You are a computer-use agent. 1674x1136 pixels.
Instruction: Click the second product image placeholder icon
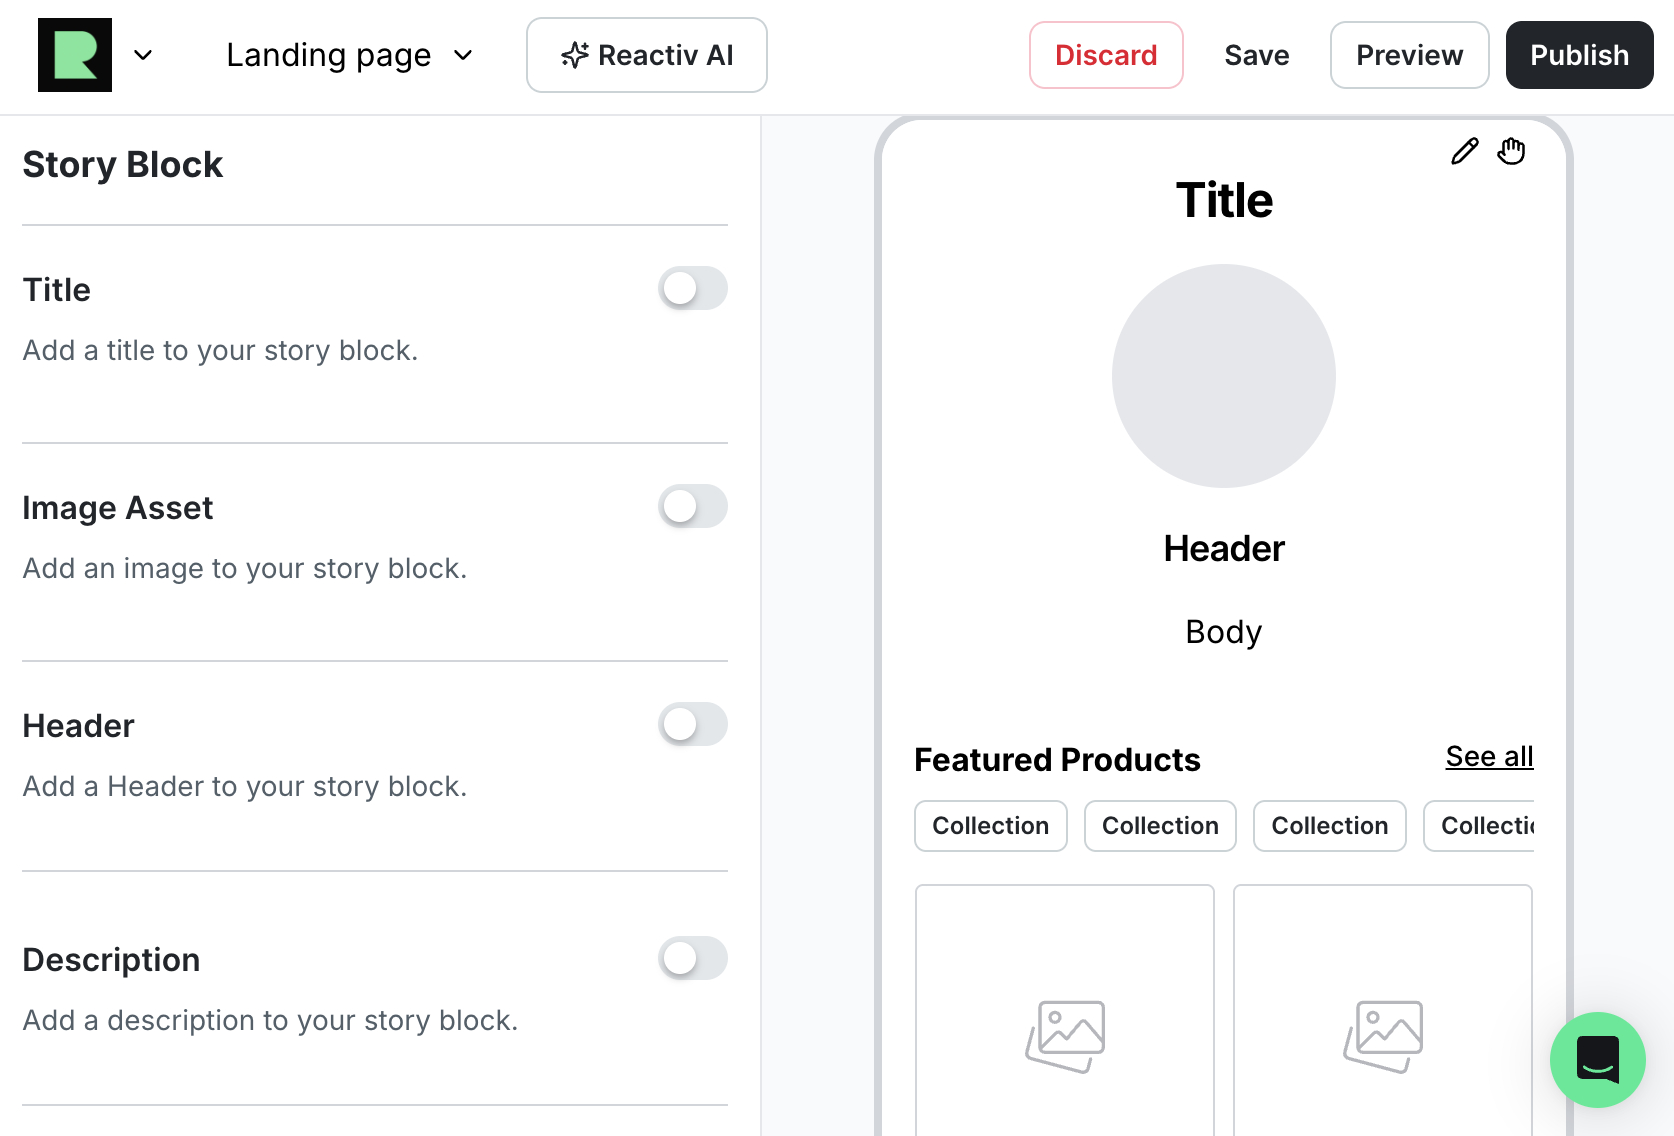pyautogui.click(x=1383, y=1036)
